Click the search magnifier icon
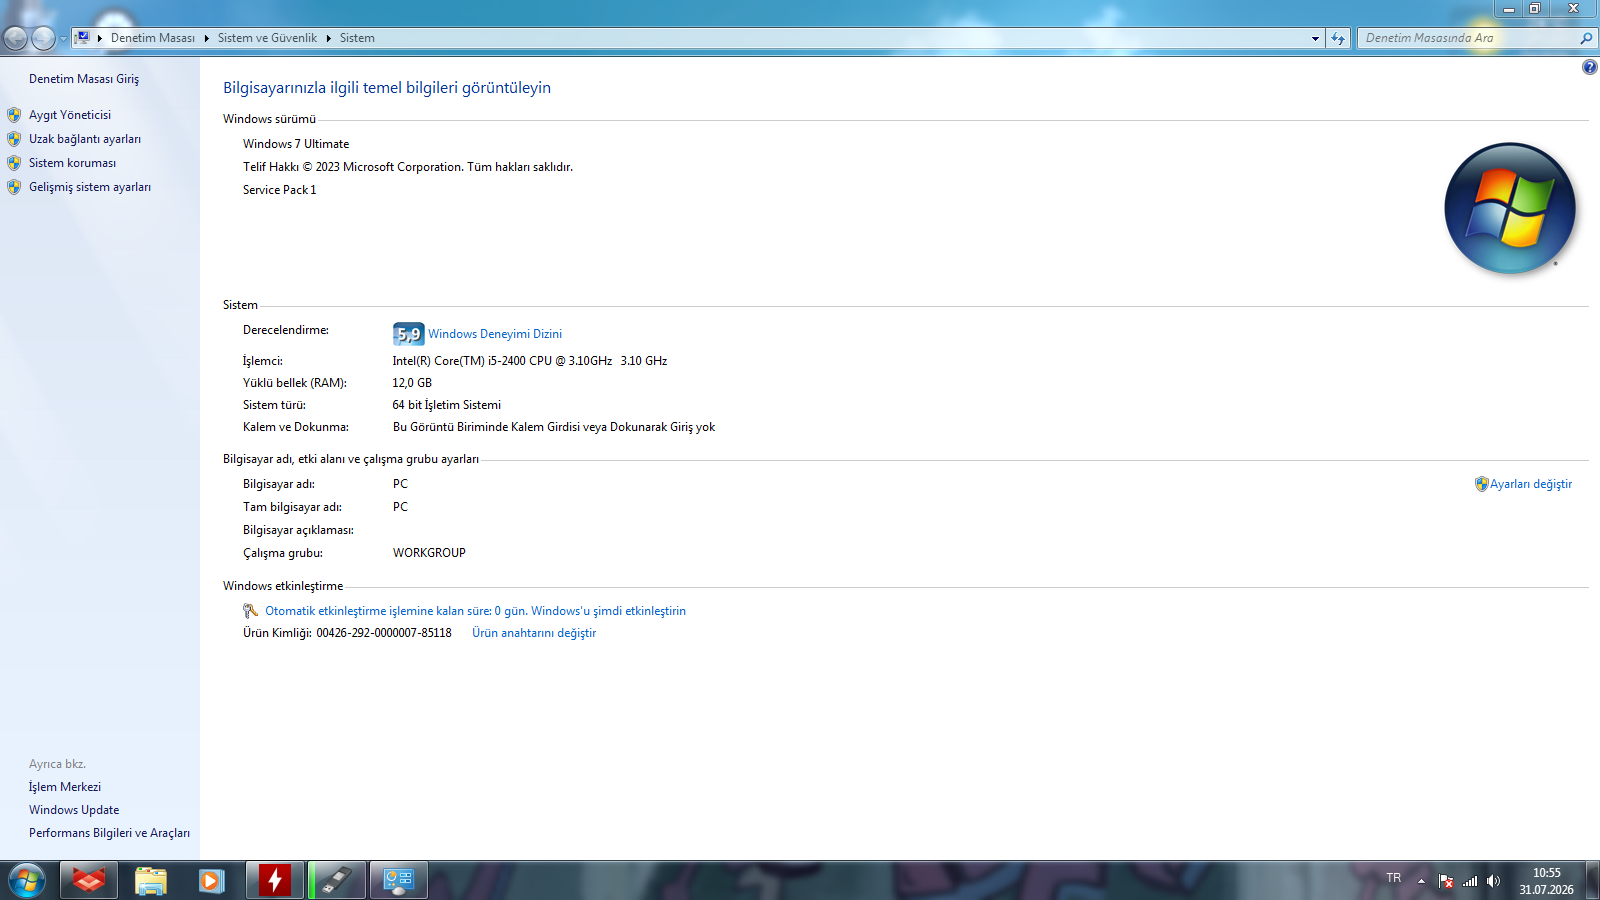Viewport: 1600px width, 900px height. [1586, 38]
